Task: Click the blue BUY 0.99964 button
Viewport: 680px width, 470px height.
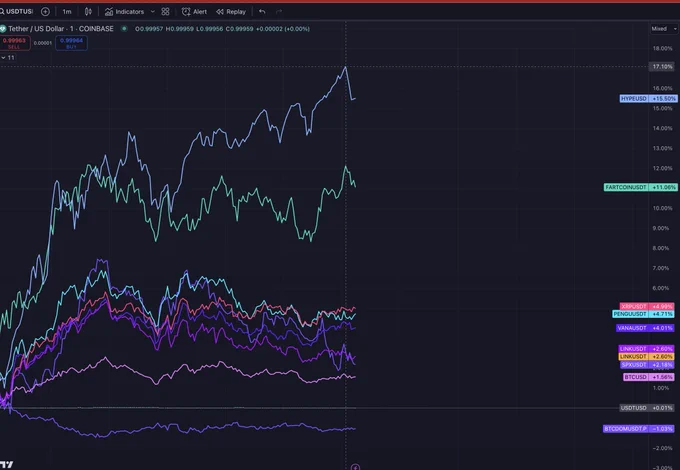Action: pyautogui.click(x=72, y=43)
